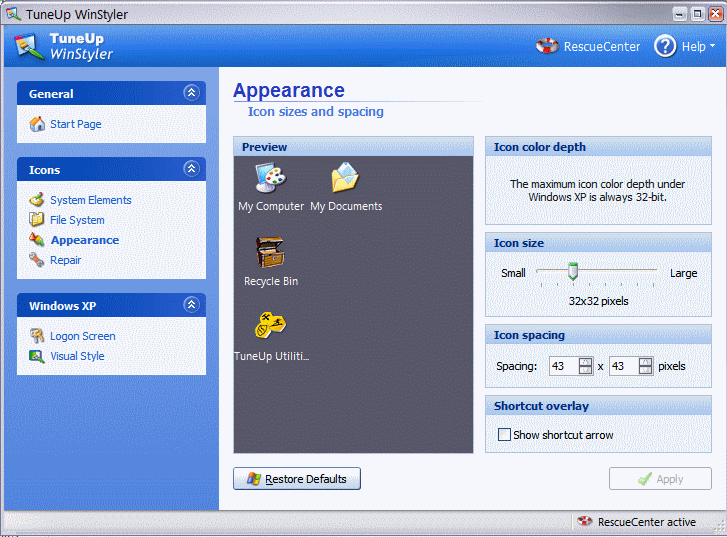
Task: Minimize the TuneUp WinStyler window
Action: [x=680, y=14]
